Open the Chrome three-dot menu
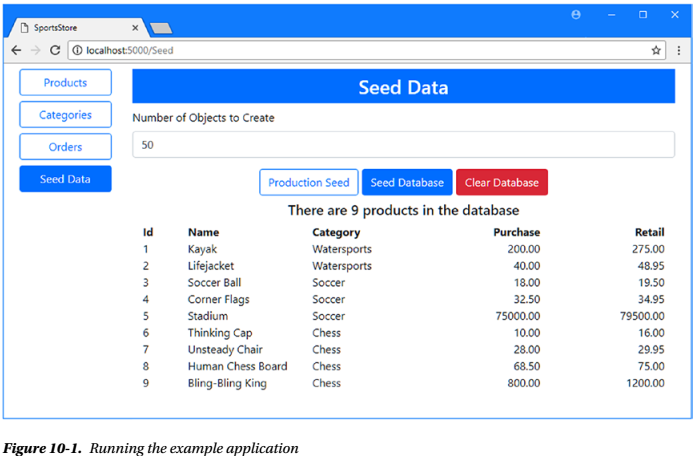Viewport: 697px width, 456px height. 680,50
